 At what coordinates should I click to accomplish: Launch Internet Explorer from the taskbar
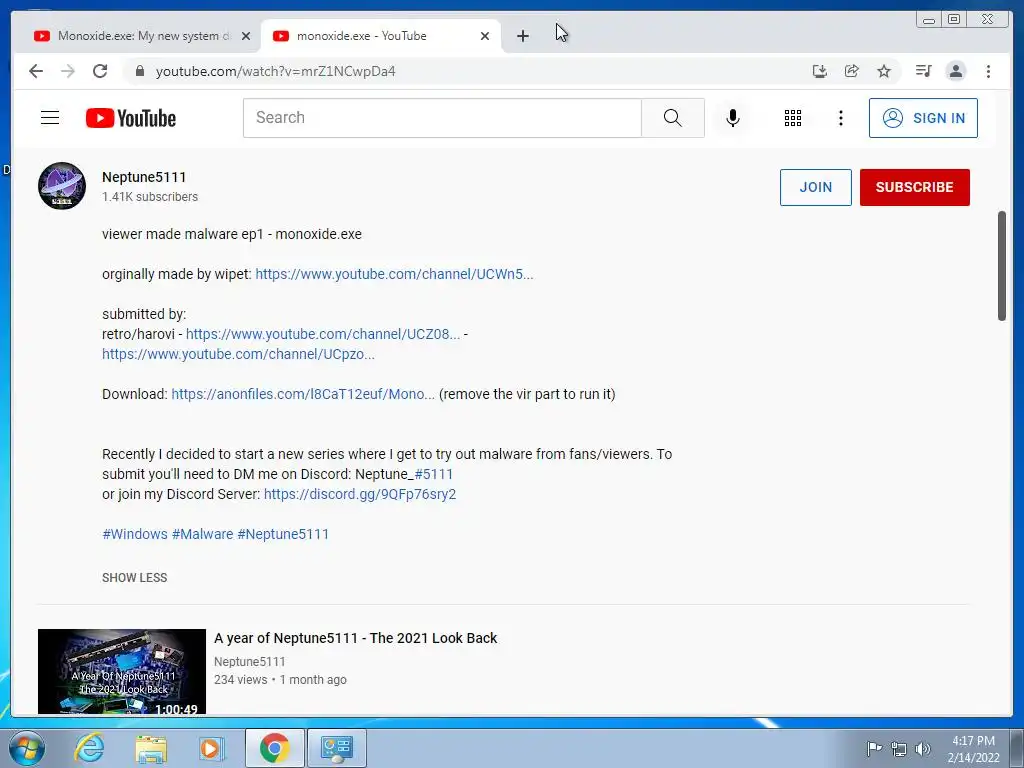(89, 748)
